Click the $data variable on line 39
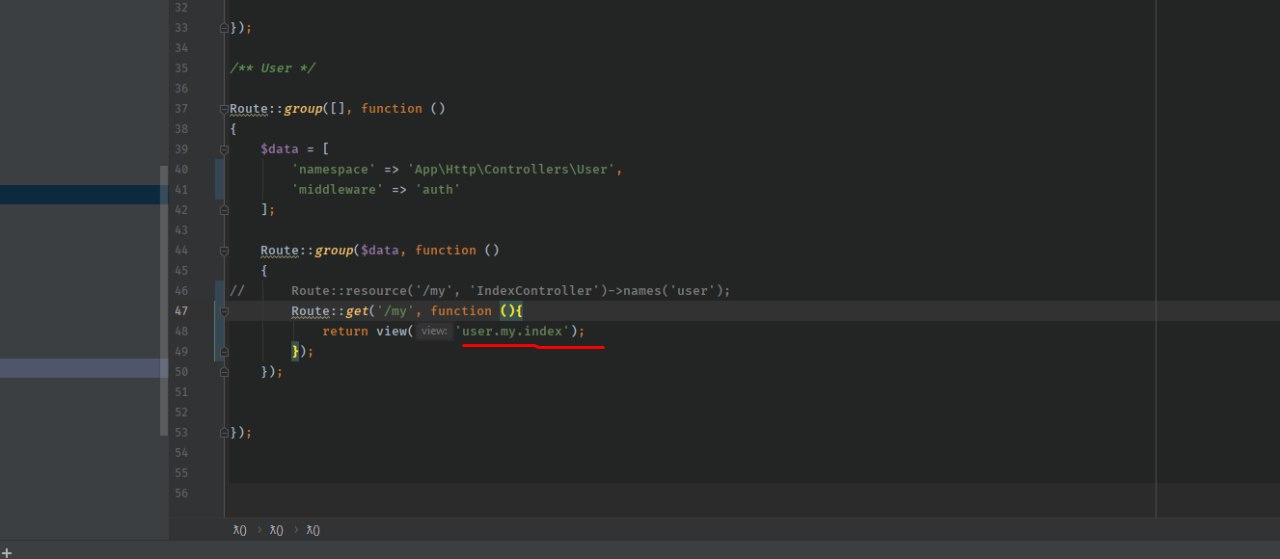Screen dimensions: 1280x559 (280, 149)
